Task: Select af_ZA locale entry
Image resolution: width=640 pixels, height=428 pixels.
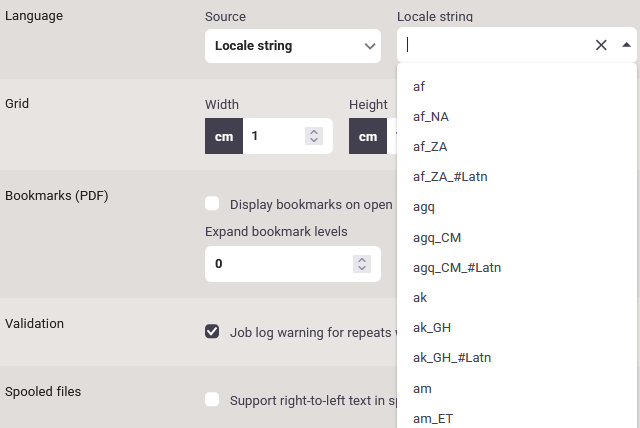Action: [x=430, y=147]
